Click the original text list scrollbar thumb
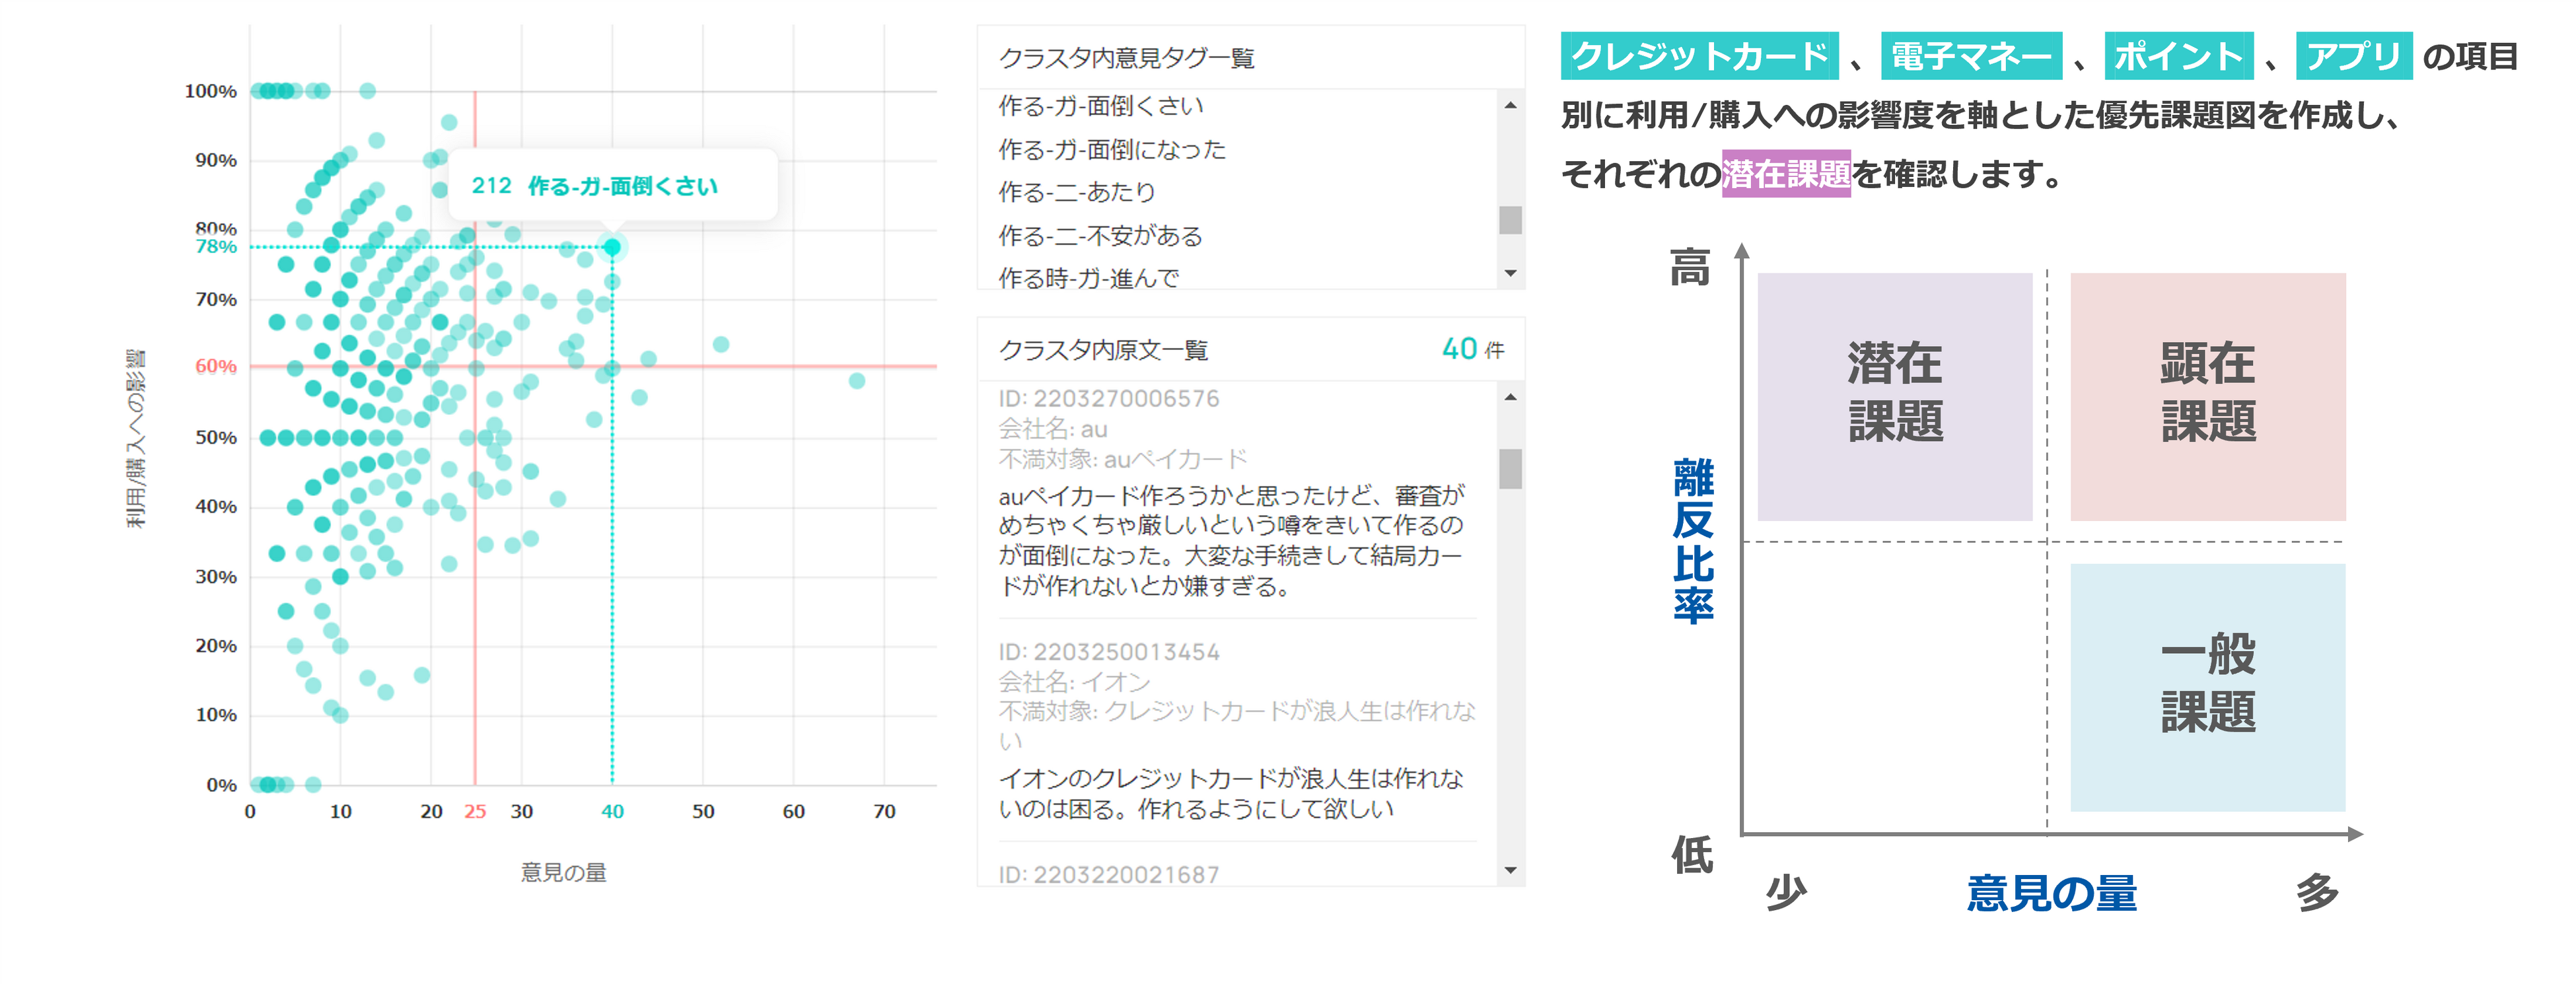Screen dimensions: 2576x984 (1510, 468)
